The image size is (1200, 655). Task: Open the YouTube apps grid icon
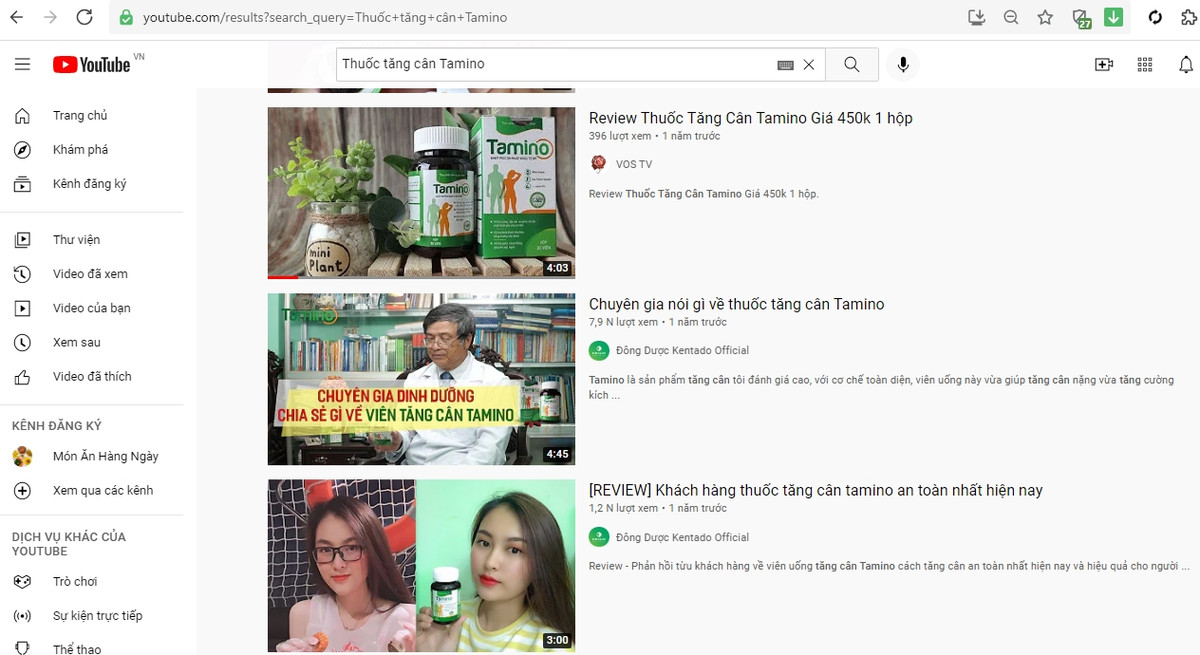coord(1144,64)
